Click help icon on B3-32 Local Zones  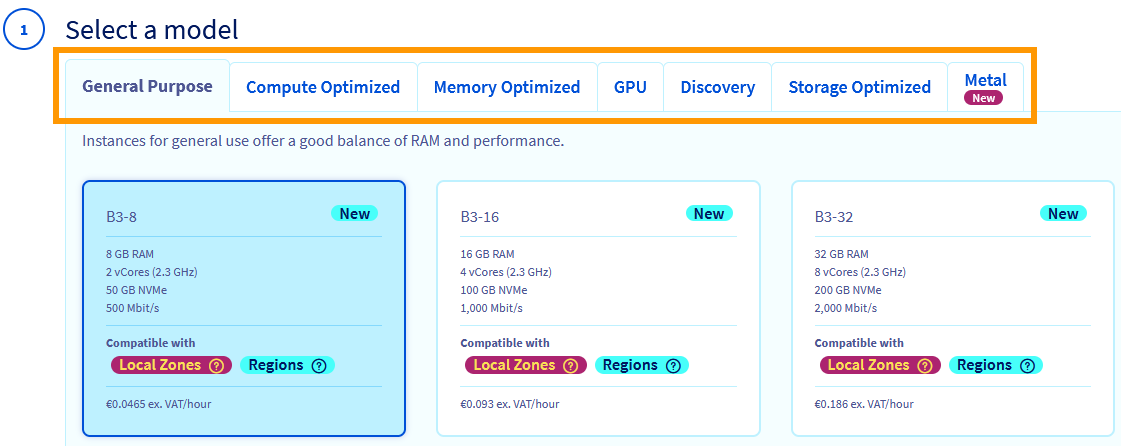926,365
